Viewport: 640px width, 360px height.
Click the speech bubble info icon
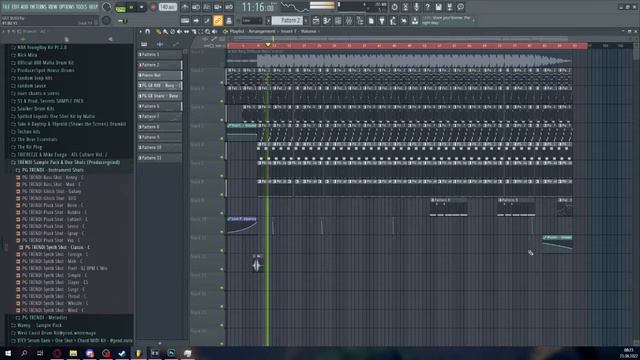[460, 7]
